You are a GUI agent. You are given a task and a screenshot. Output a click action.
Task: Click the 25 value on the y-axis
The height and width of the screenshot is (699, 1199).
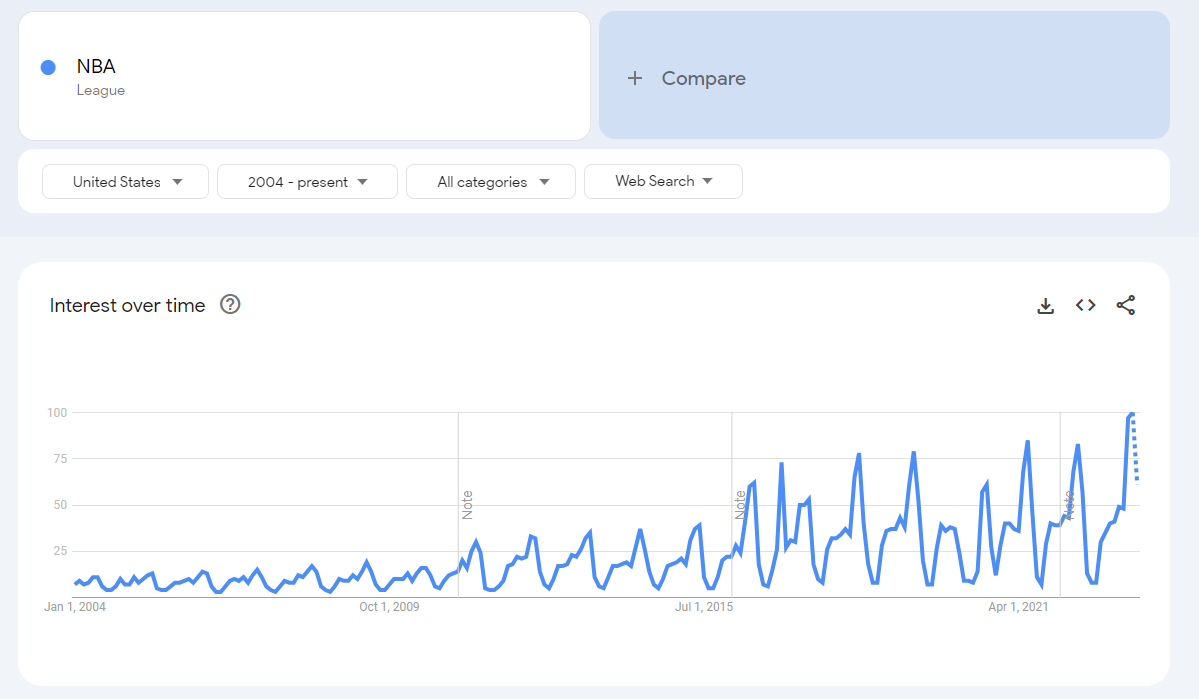click(60, 551)
